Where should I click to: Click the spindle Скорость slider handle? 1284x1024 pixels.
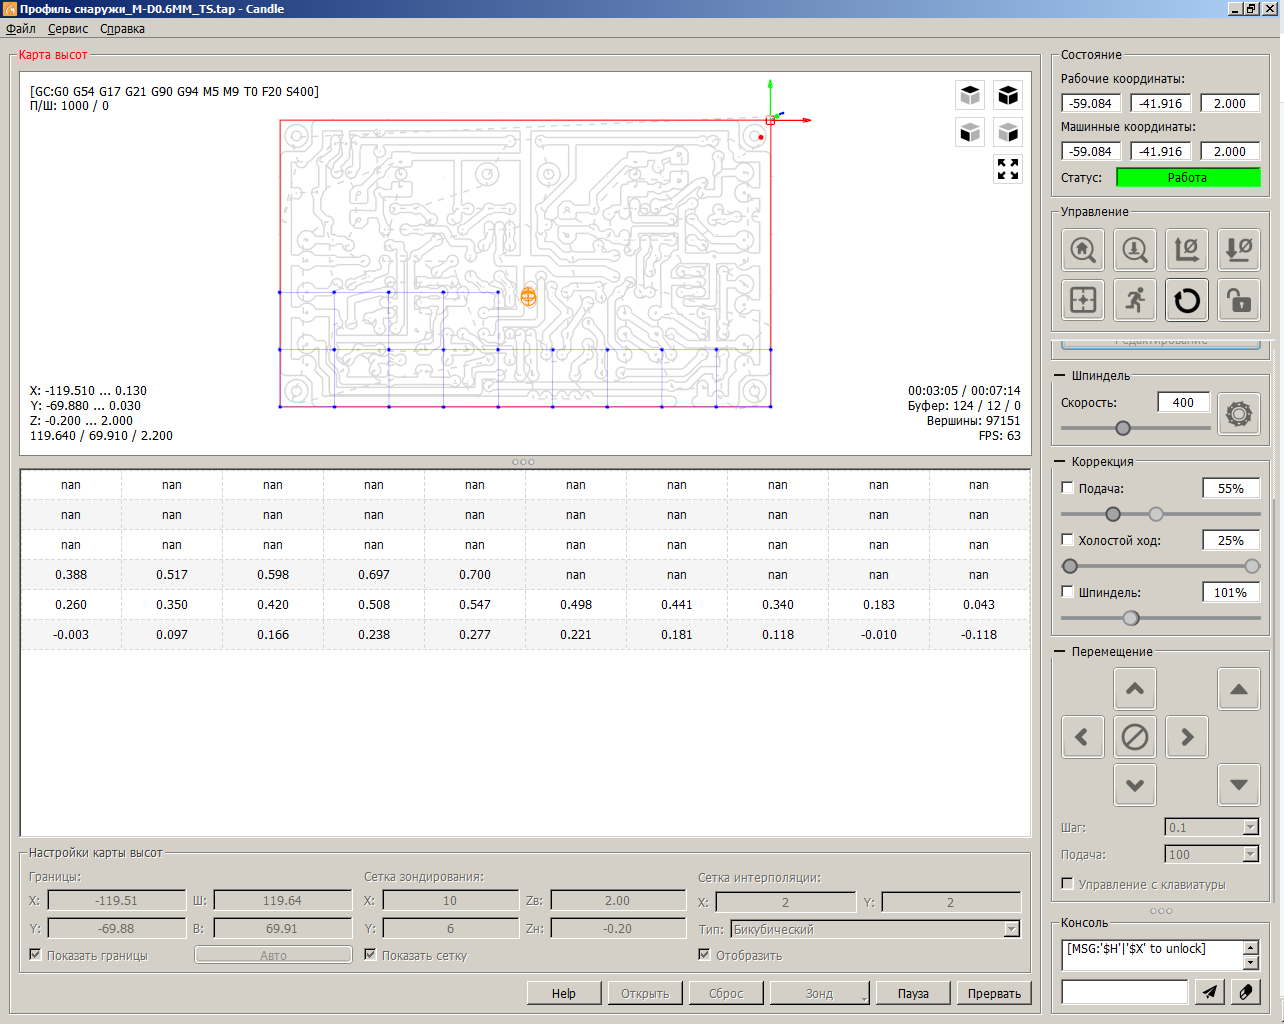[x=1123, y=428]
